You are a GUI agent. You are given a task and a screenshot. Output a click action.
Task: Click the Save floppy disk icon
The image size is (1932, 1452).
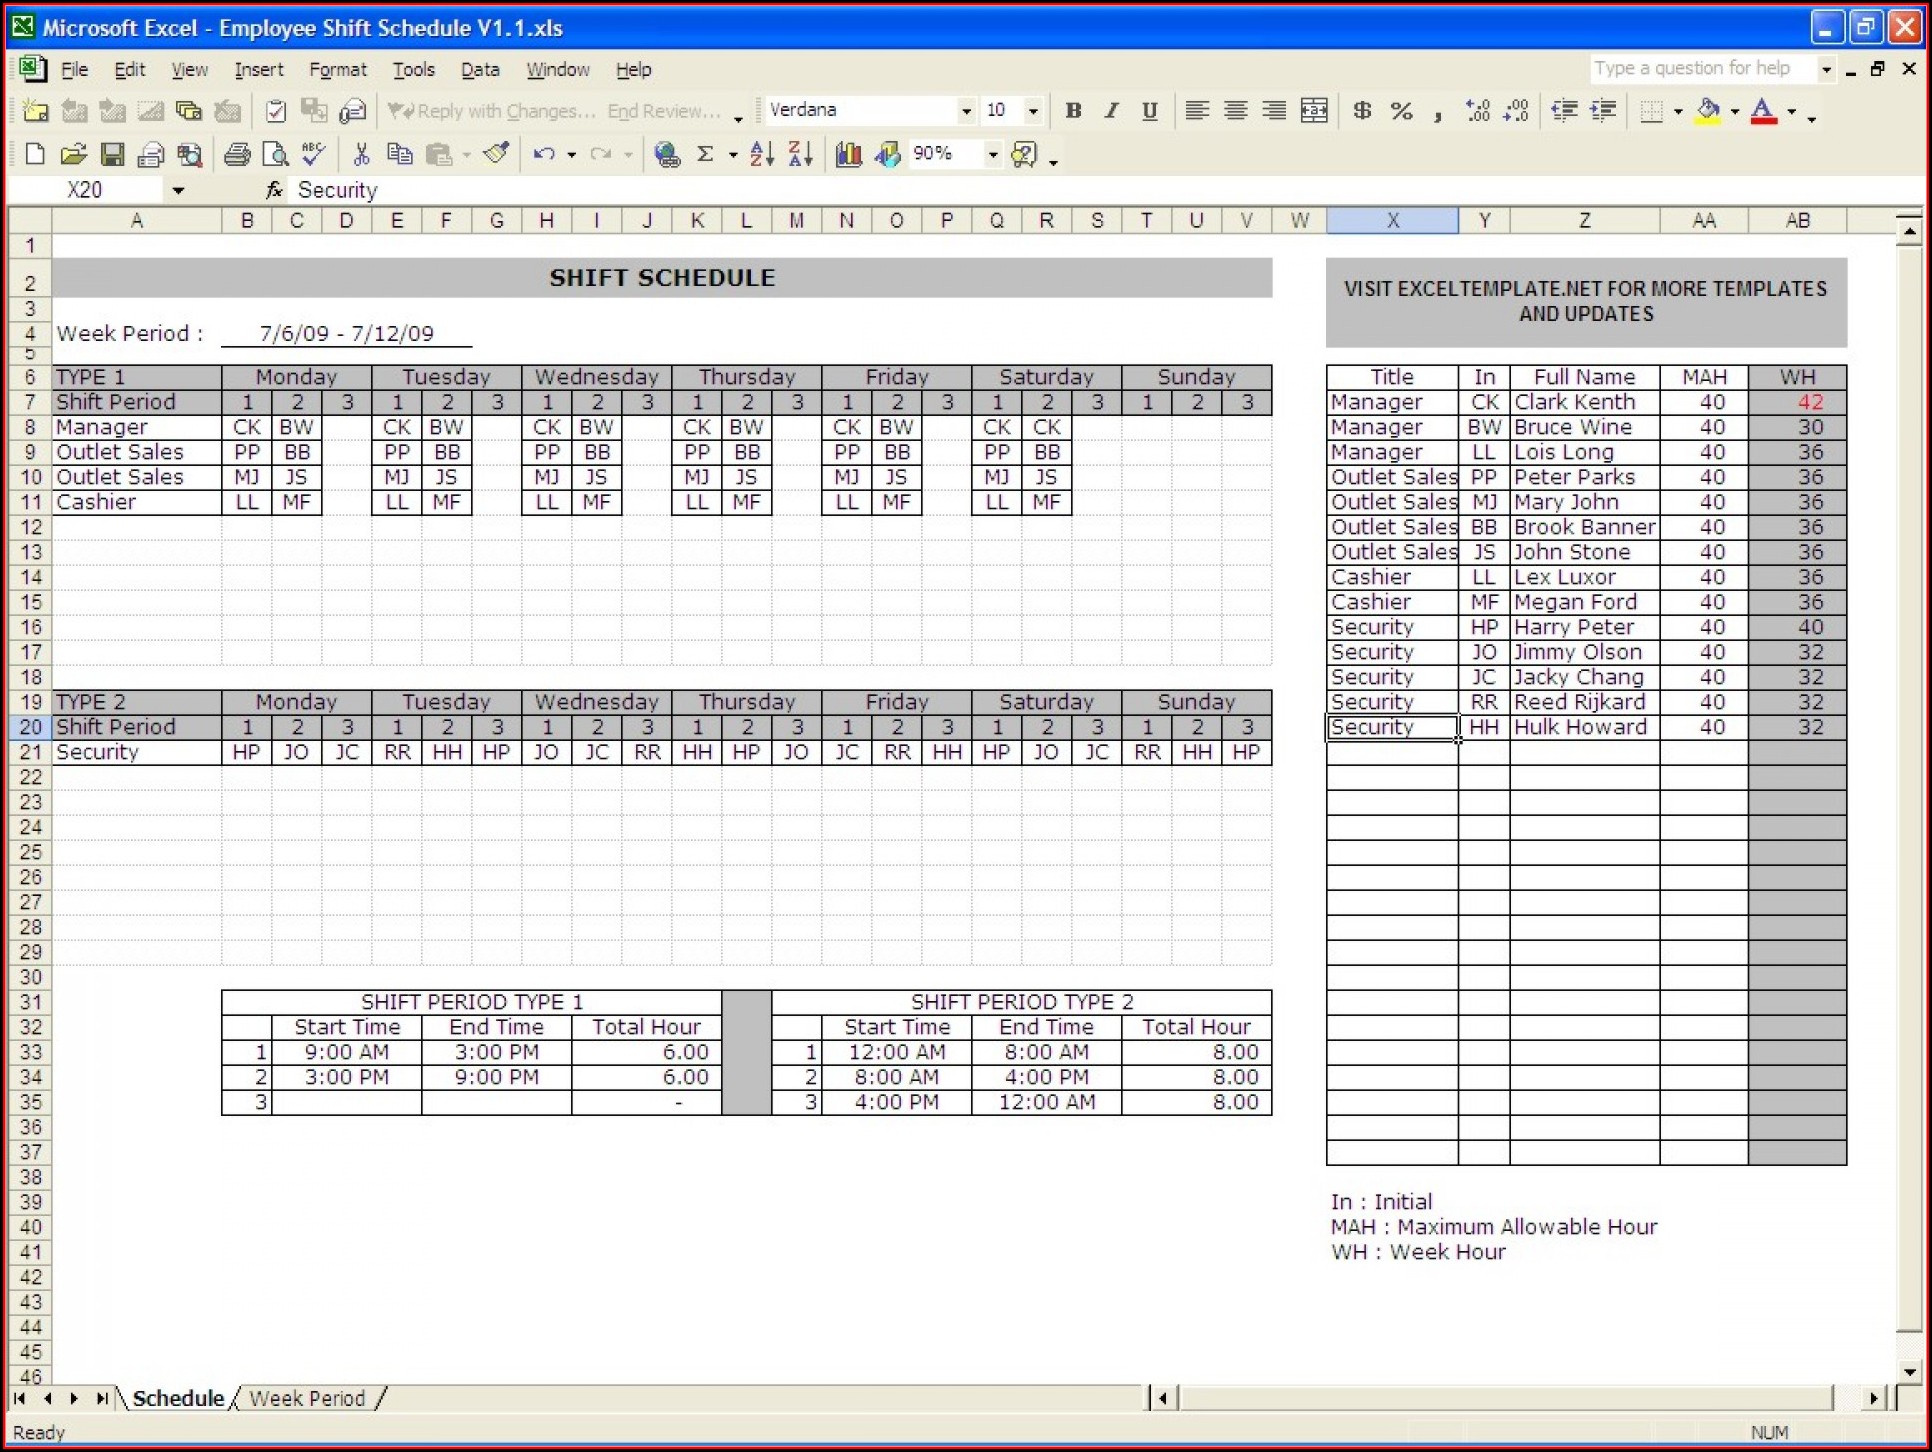pyautogui.click(x=112, y=155)
